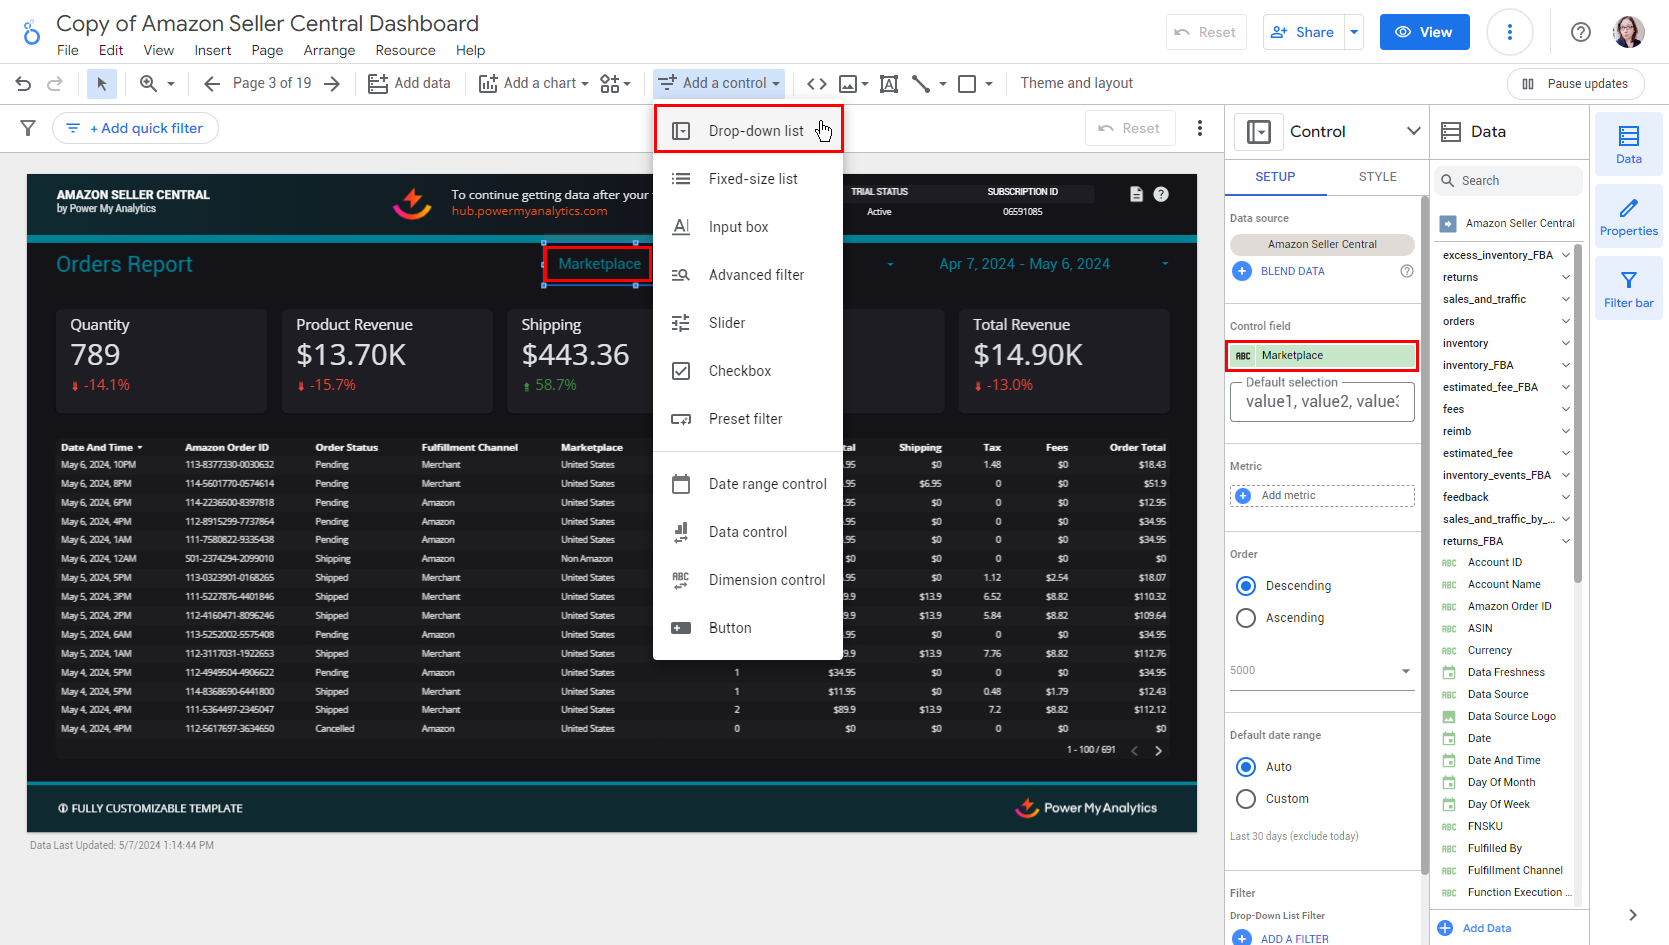This screenshot has height=945, width=1669.
Task: Insert a text box from toolbar
Action: point(888,84)
